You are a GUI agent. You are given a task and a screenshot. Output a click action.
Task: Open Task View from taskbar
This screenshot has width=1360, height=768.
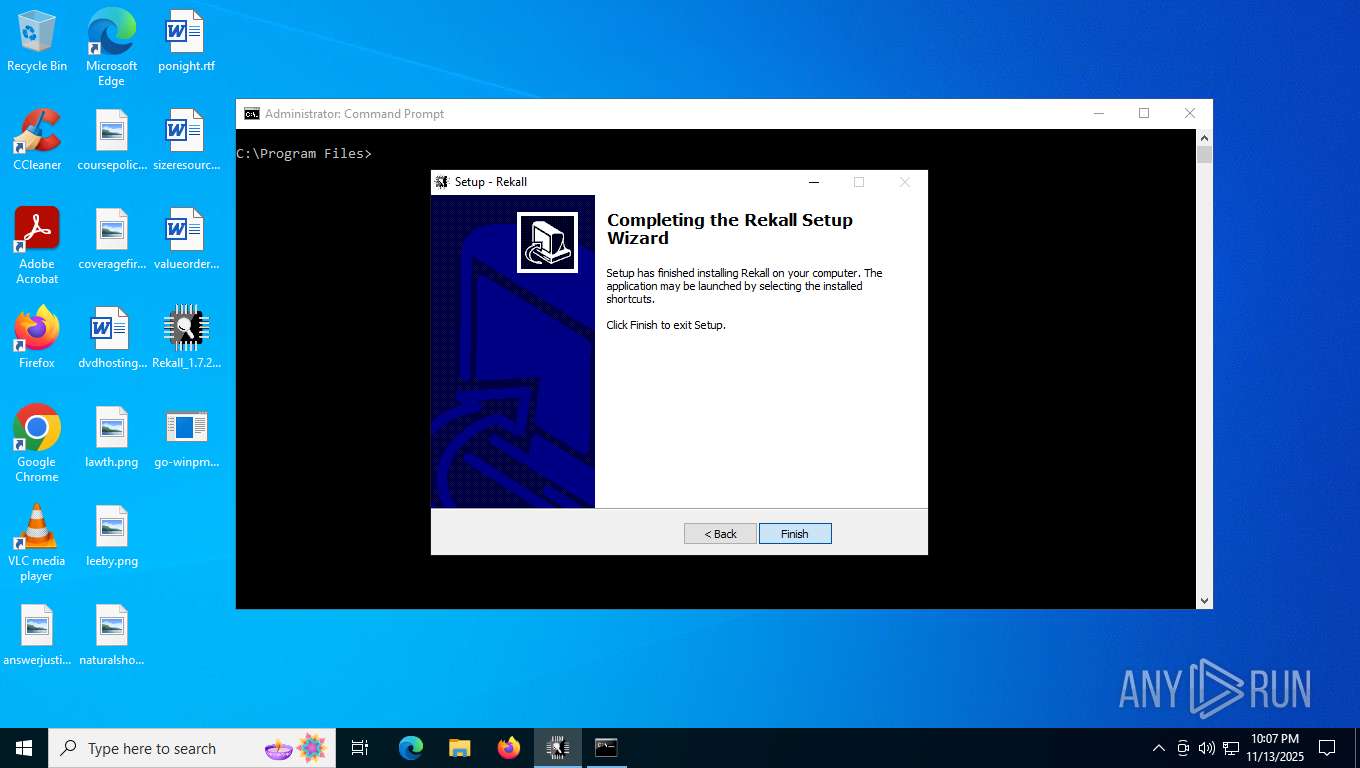(360, 748)
